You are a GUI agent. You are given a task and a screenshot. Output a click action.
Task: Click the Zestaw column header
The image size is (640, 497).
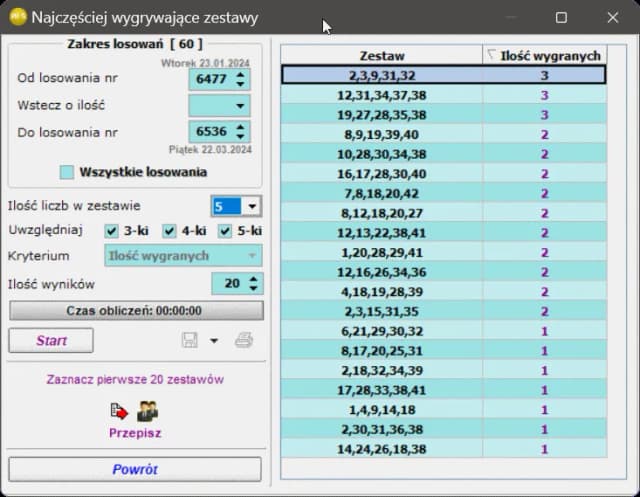tap(381, 56)
